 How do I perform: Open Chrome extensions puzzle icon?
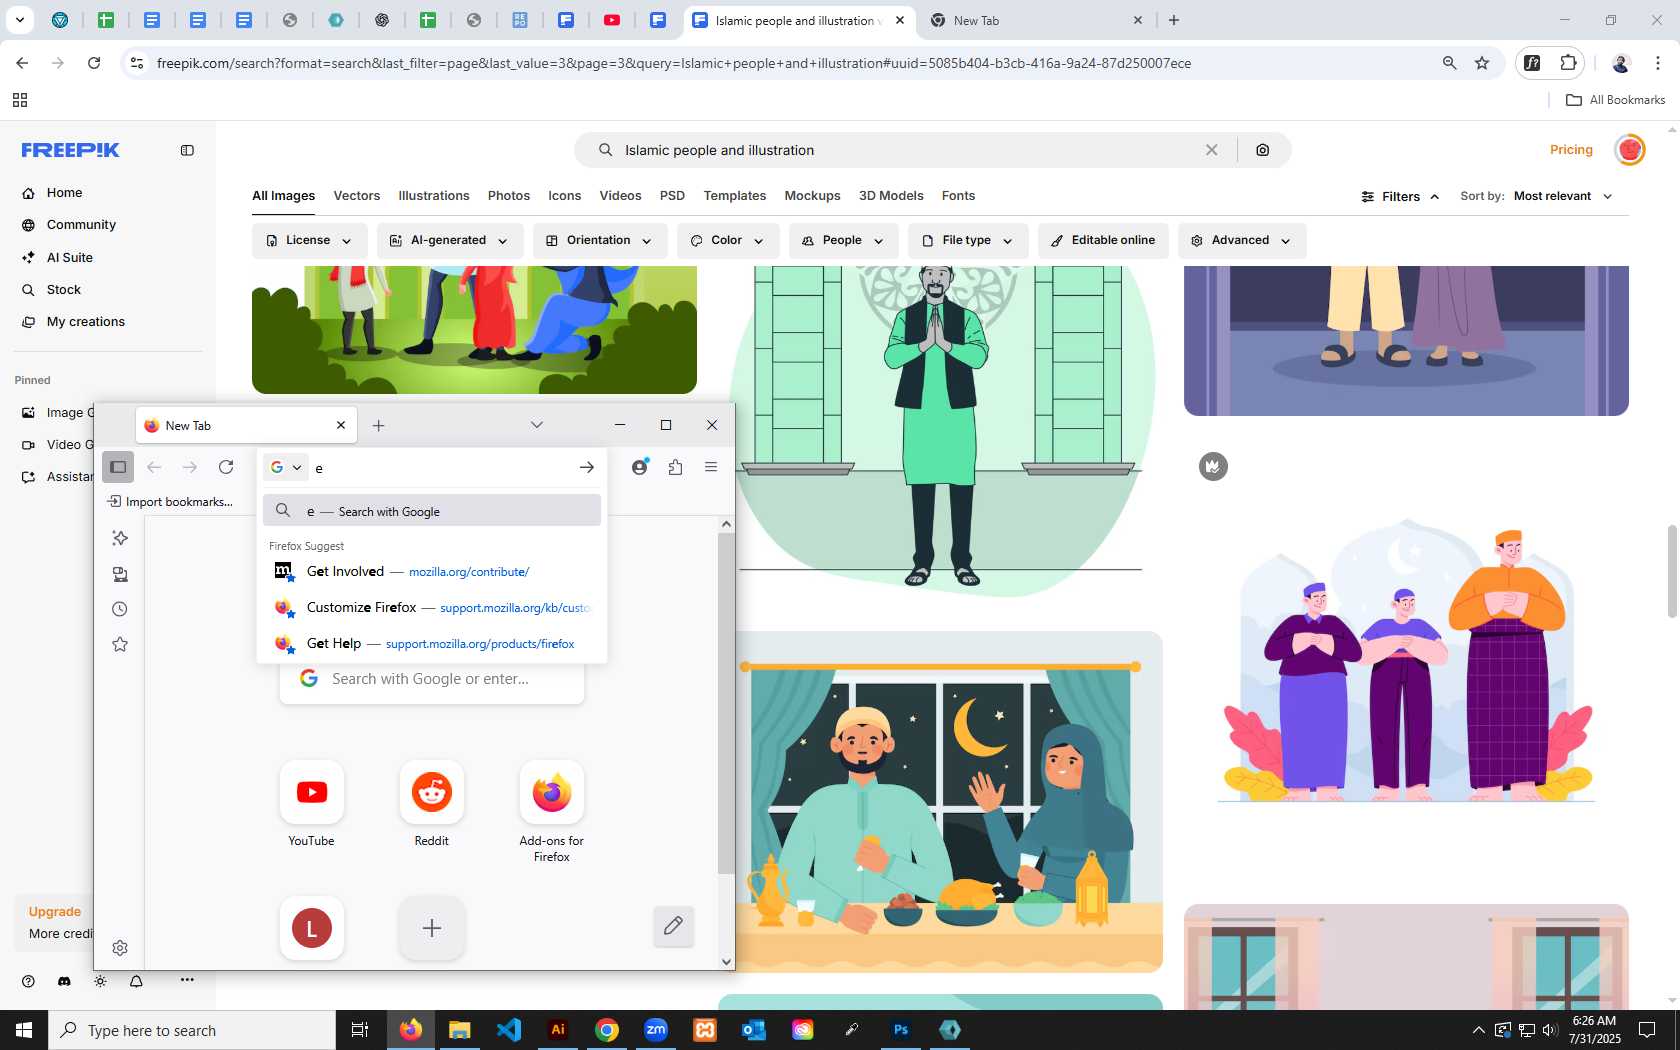pos(1568,63)
